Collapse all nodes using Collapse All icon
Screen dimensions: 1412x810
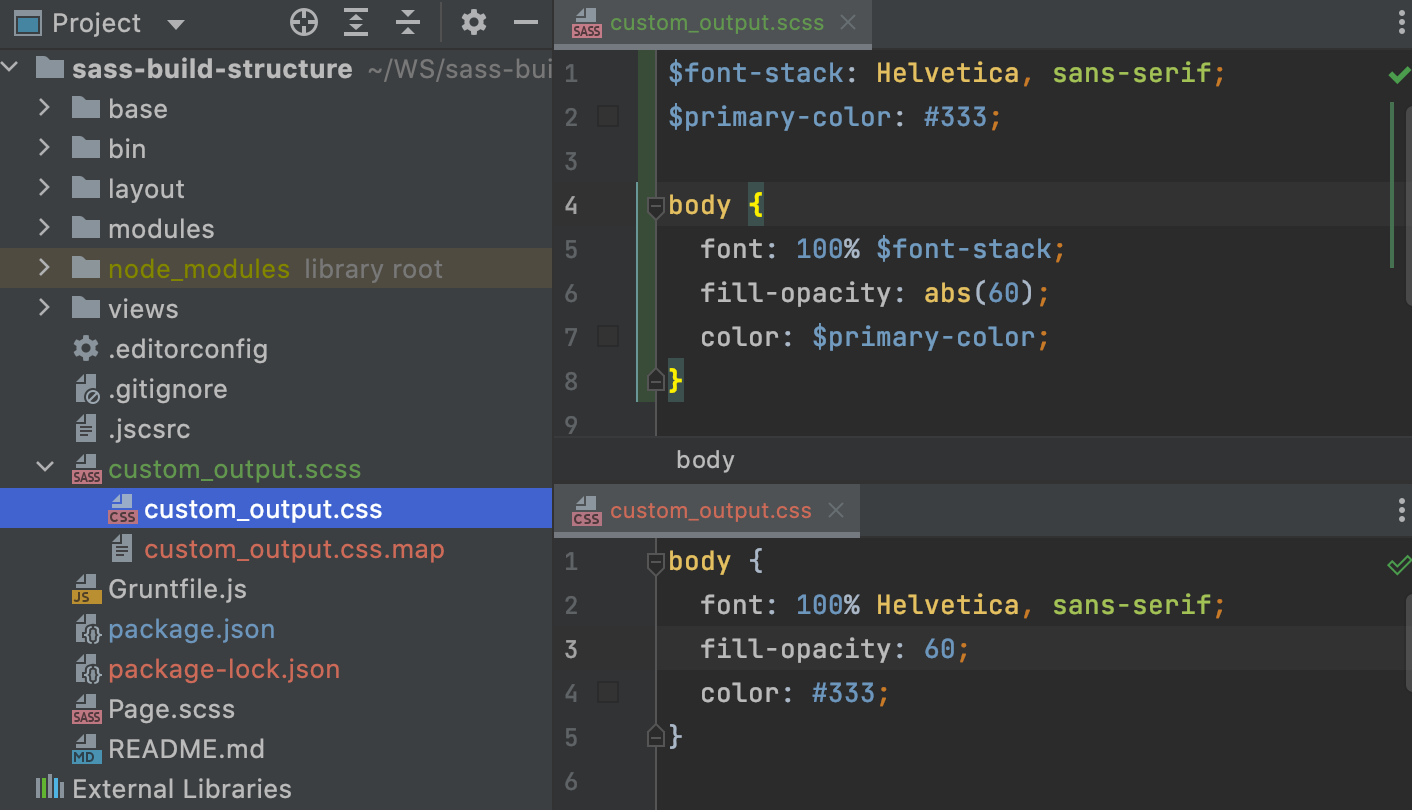coord(408,22)
